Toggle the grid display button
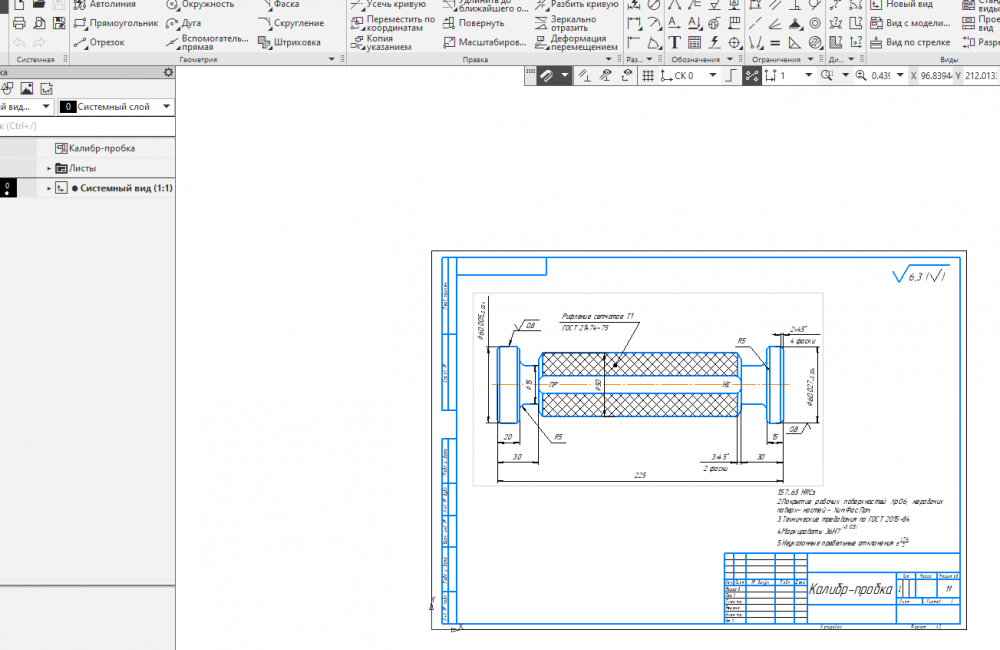Viewport: 1000px width, 650px height. [648, 76]
